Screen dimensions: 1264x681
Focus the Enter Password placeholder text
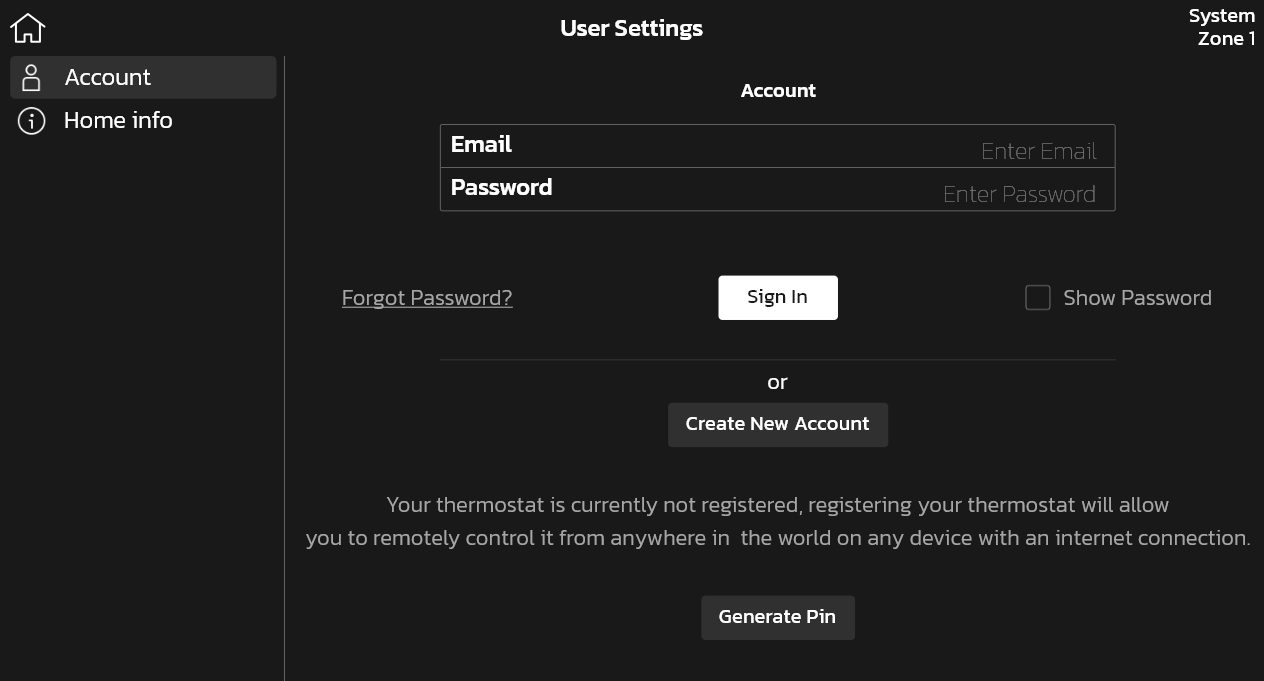pos(1019,194)
